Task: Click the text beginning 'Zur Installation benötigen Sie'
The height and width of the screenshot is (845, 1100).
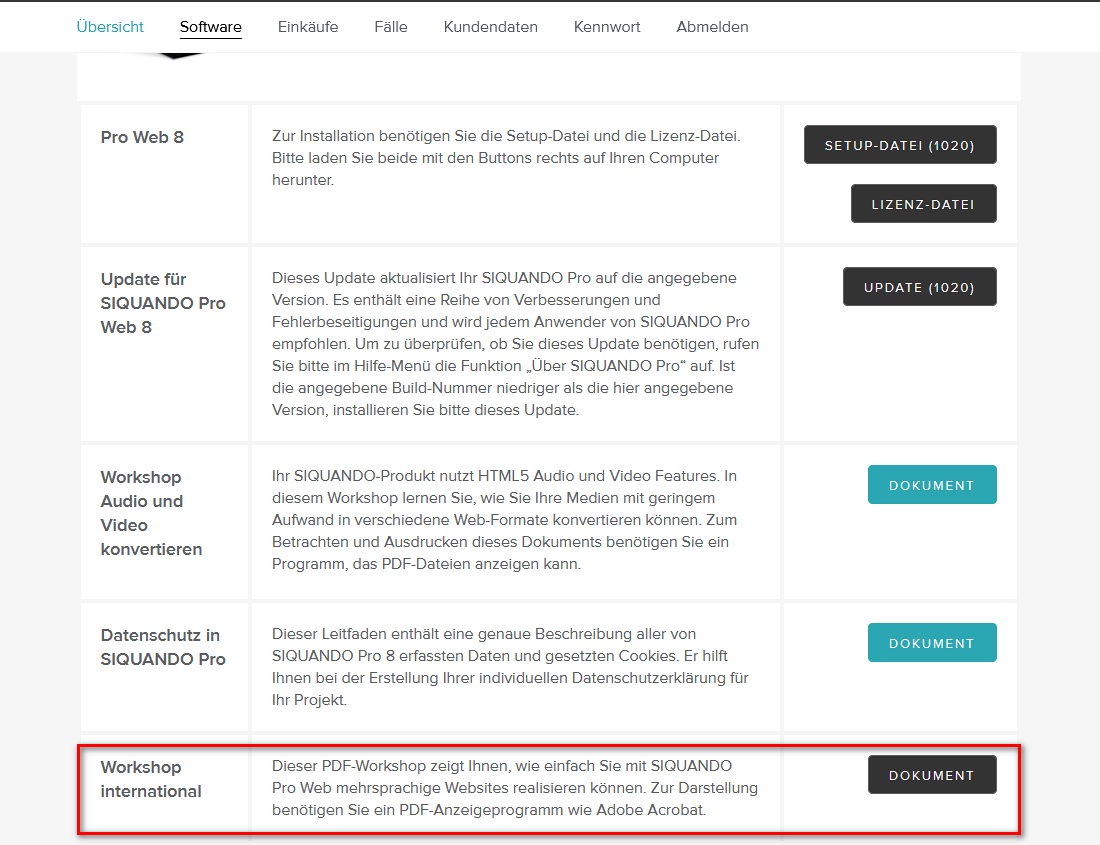Action: pyautogui.click(x=507, y=158)
